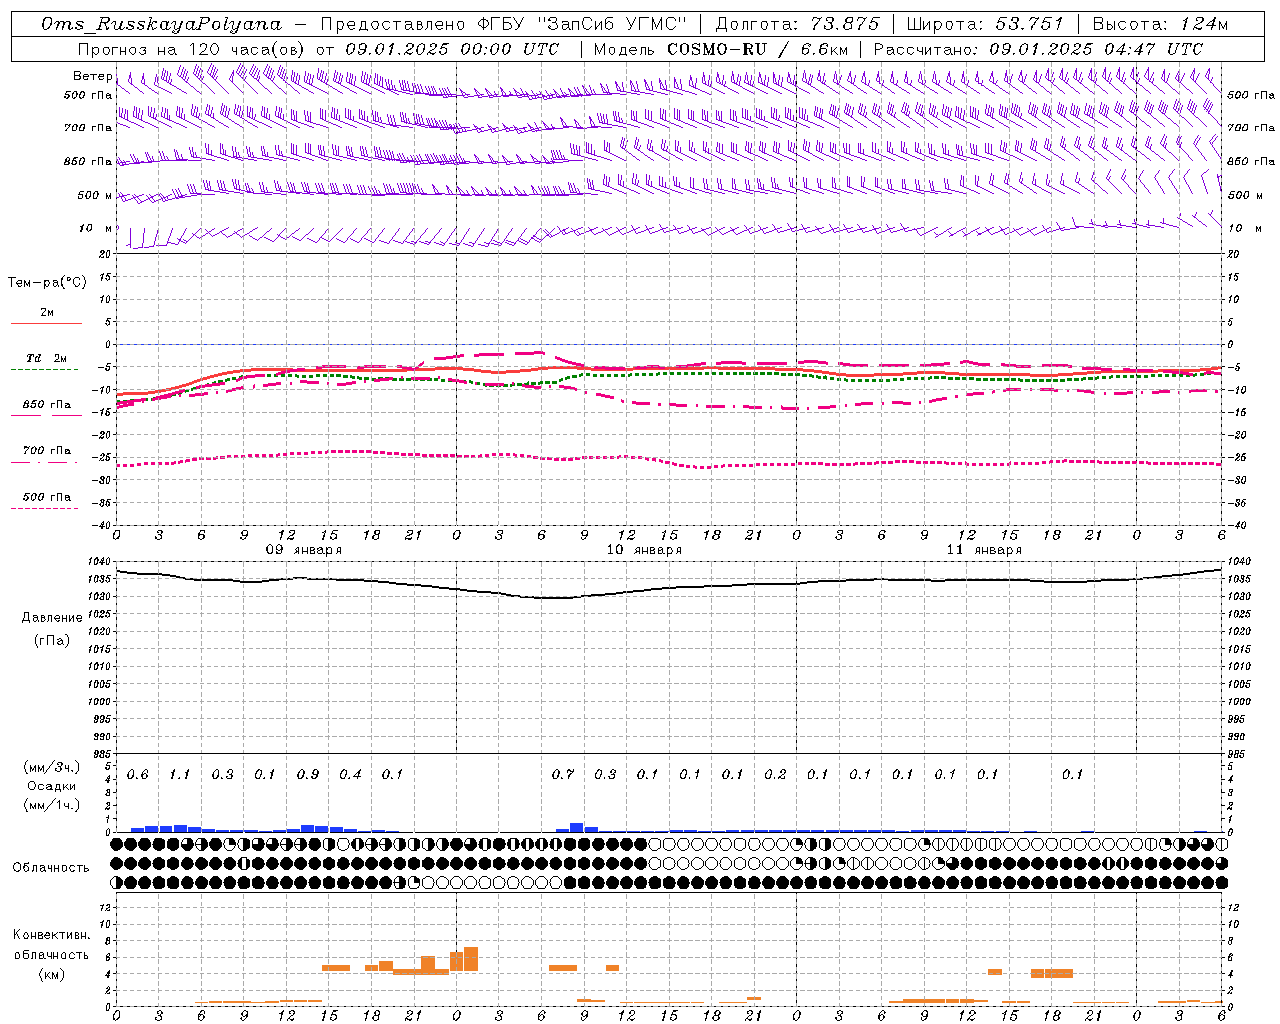Click the precipitation value 0.9
The height and width of the screenshot is (1024, 1280).
point(307,775)
